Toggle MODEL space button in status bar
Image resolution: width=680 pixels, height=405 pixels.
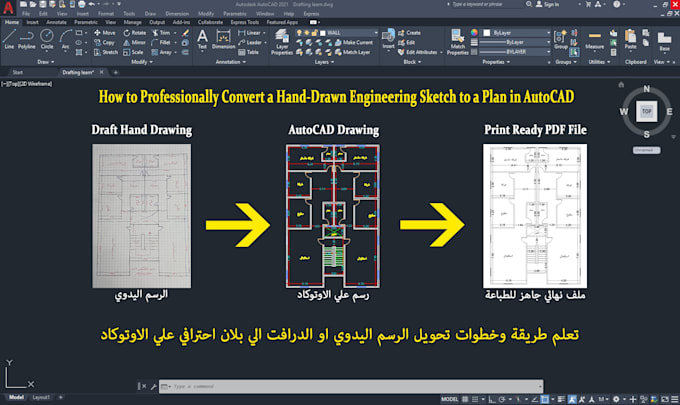pyautogui.click(x=449, y=399)
